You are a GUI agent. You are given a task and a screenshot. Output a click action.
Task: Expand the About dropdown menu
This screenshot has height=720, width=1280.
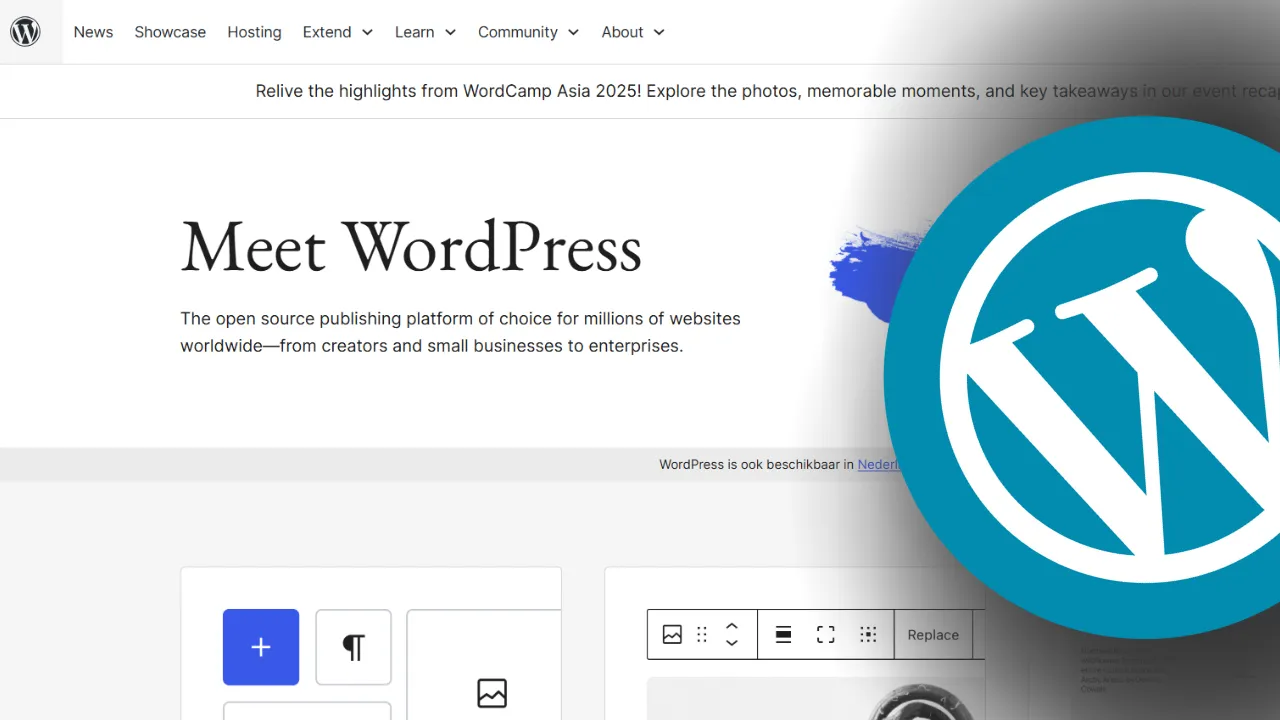[x=633, y=32]
